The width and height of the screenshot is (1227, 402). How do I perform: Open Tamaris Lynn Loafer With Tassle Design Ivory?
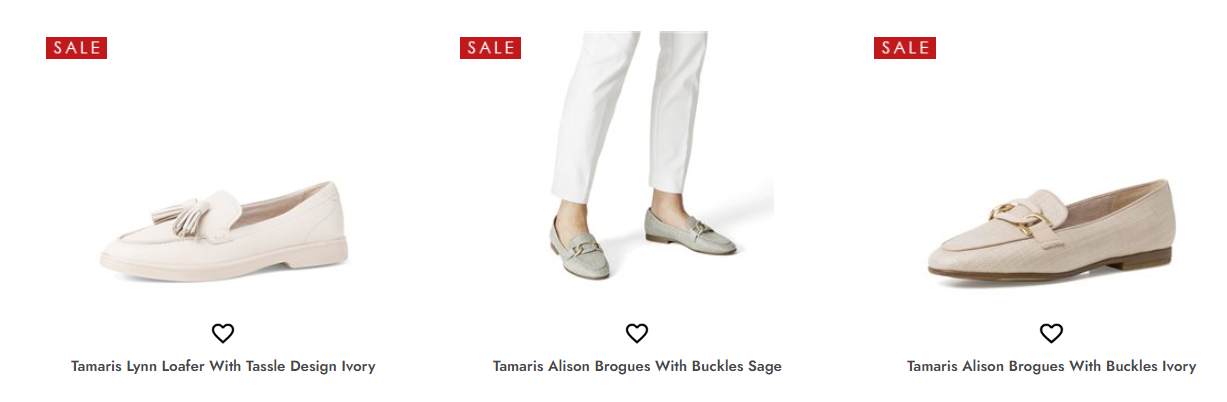point(223,366)
